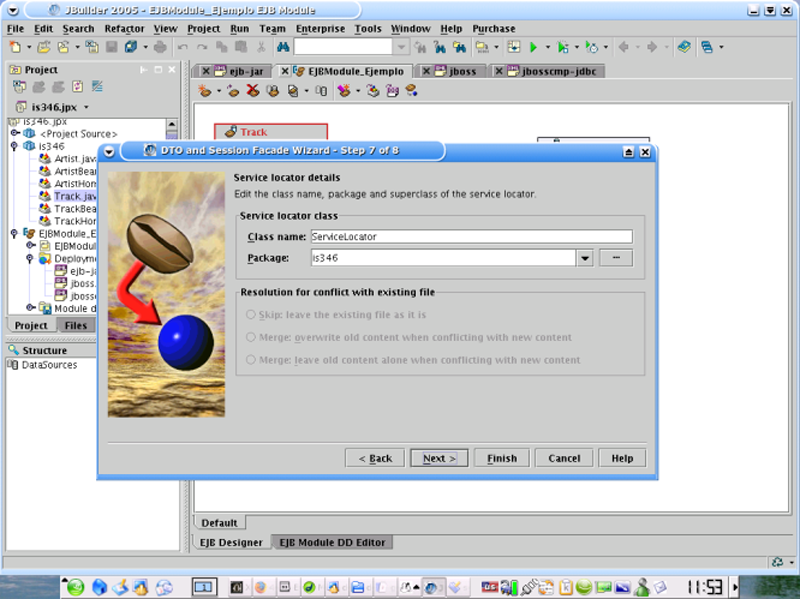Click the Track bean icon in EJB designer
800x599 pixels.
pyautogui.click(x=230, y=132)
